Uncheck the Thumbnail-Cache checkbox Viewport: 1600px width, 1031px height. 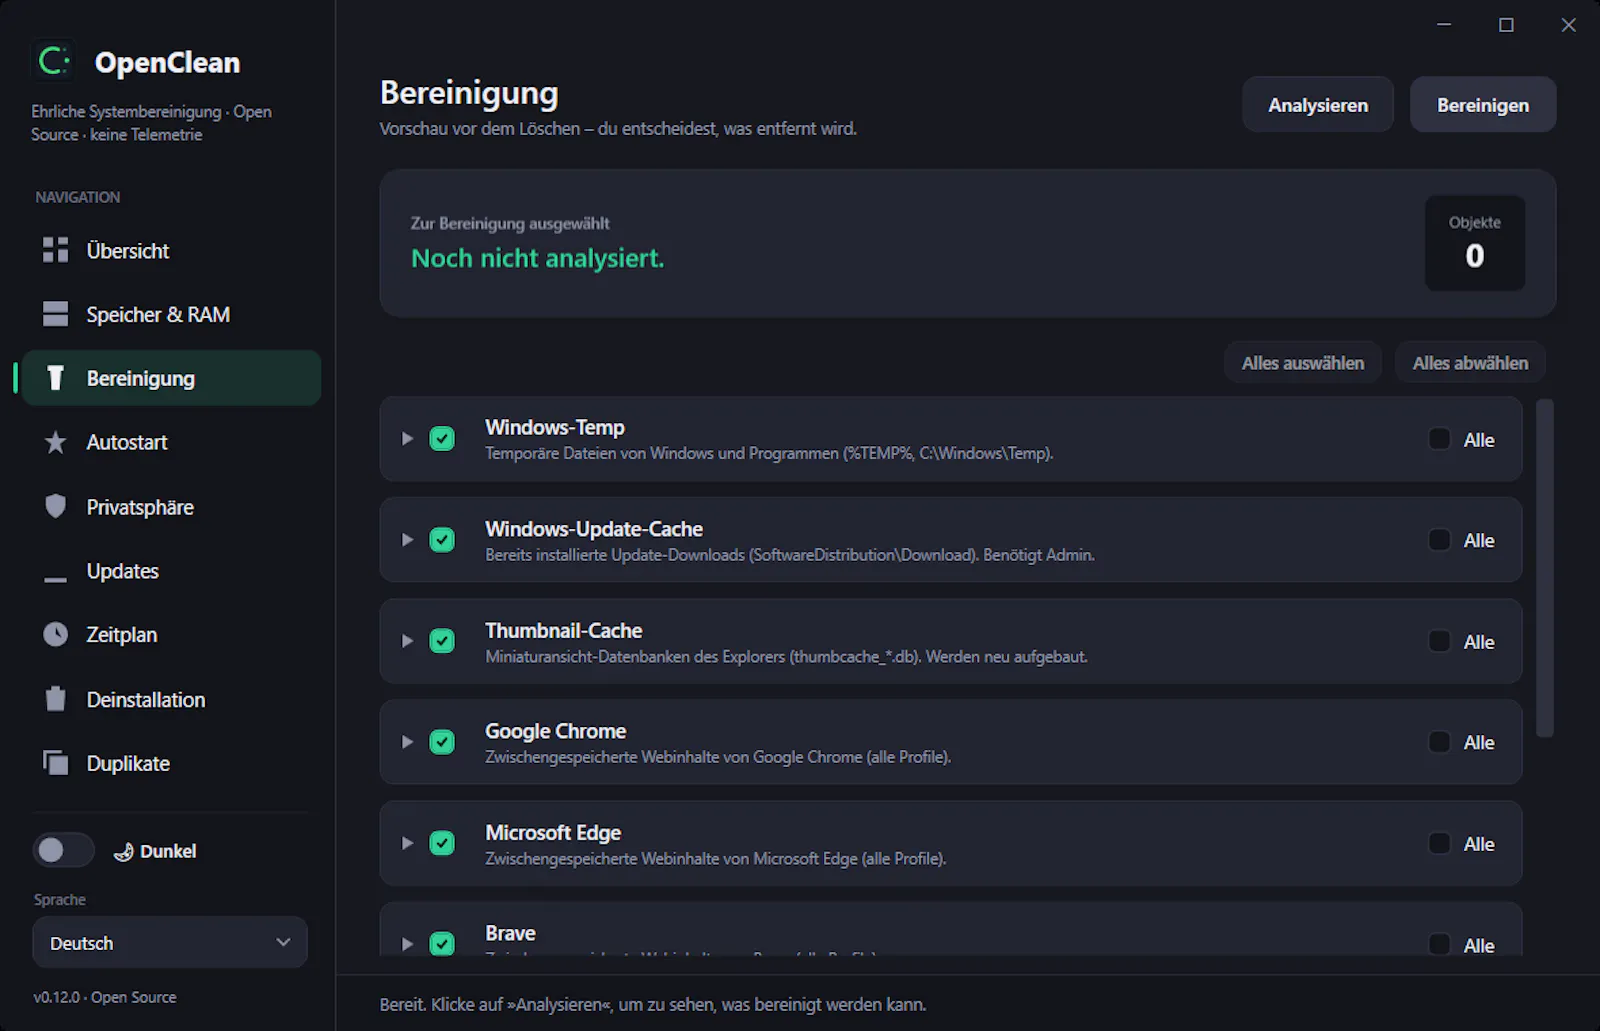click(442, 640)
